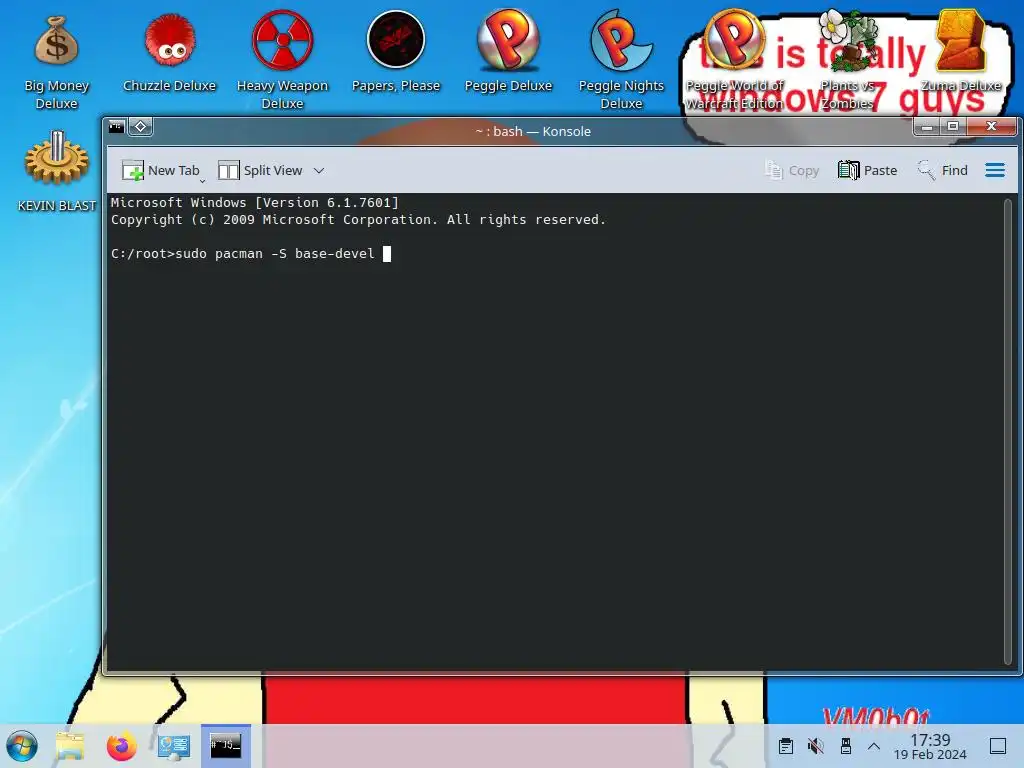This screenshot has width=1024, height=768.
Task: Open the system settings taskbar icon
Action: (174, 746)
